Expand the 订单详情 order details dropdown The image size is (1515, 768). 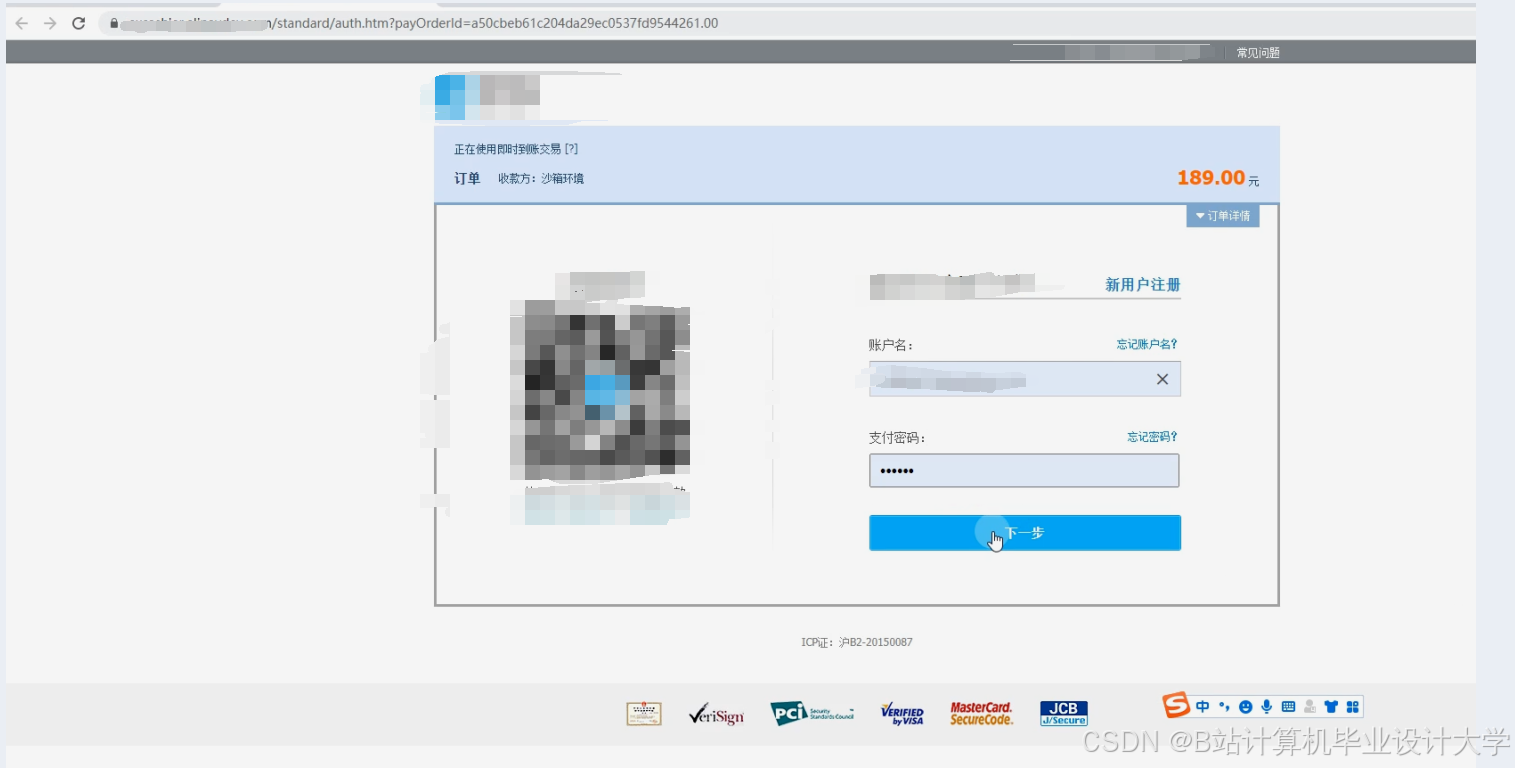[x=1223, y=216]
